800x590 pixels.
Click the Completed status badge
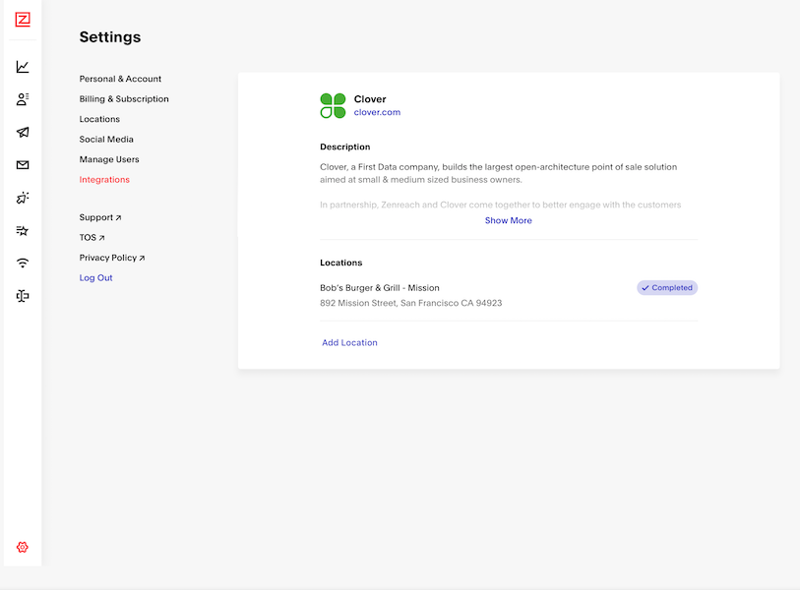pos(667,288)
